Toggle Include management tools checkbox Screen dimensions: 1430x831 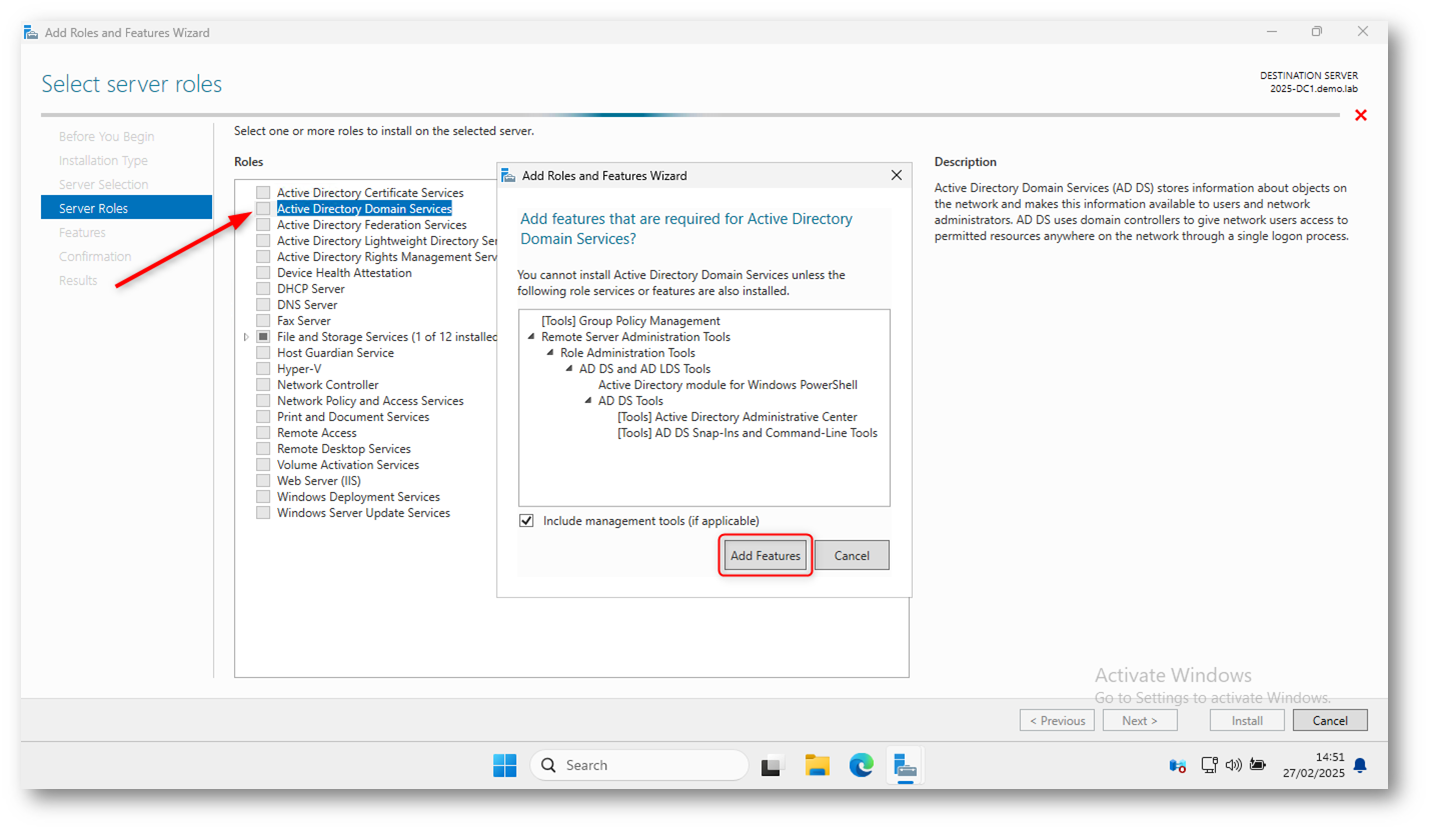click(526, 521)
